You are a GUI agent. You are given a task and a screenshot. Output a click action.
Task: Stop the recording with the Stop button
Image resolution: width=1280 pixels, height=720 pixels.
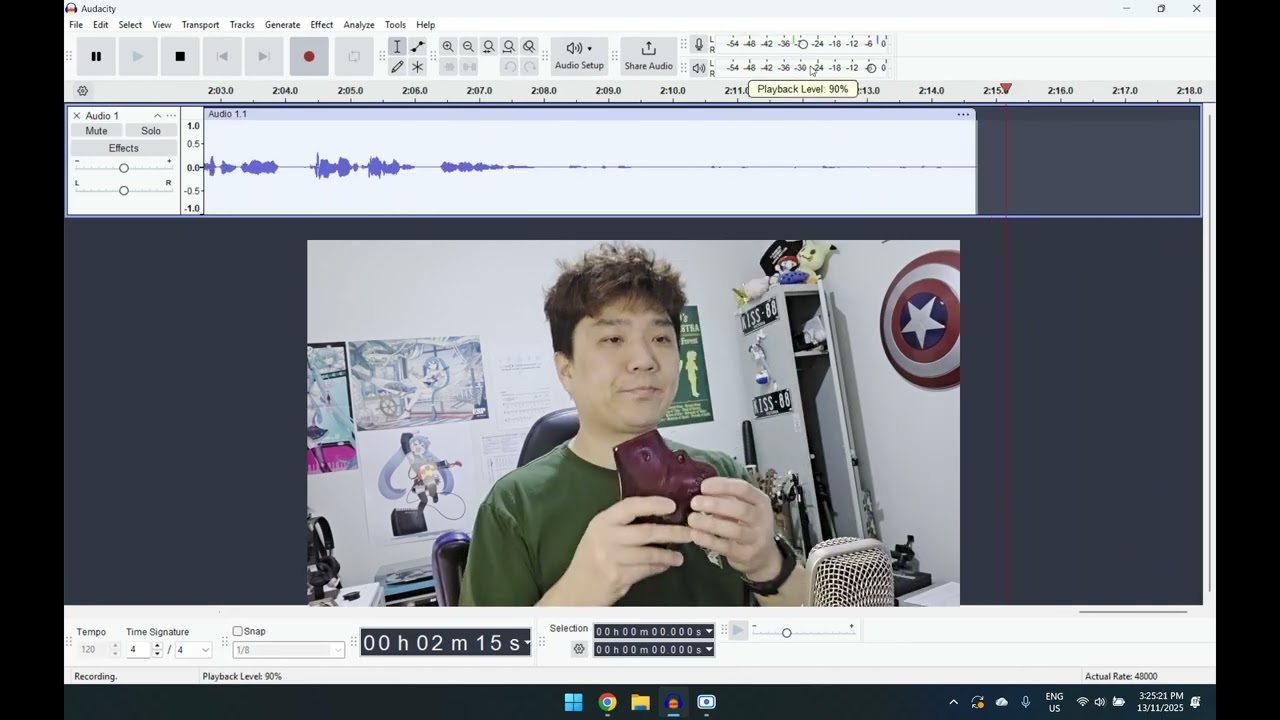180,56
